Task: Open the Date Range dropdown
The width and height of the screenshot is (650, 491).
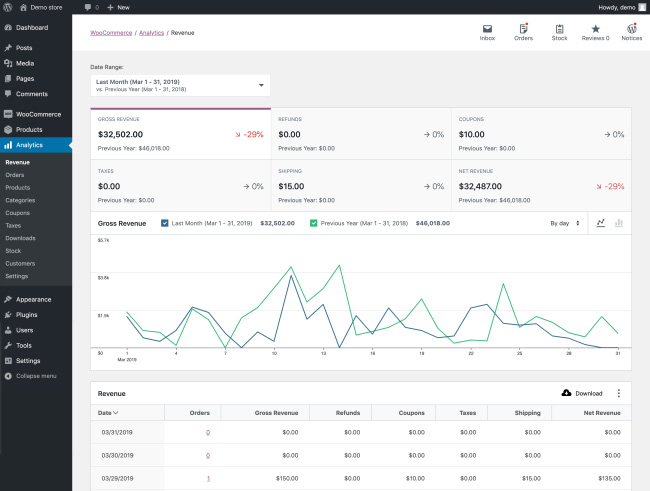Action: point(180,85)
